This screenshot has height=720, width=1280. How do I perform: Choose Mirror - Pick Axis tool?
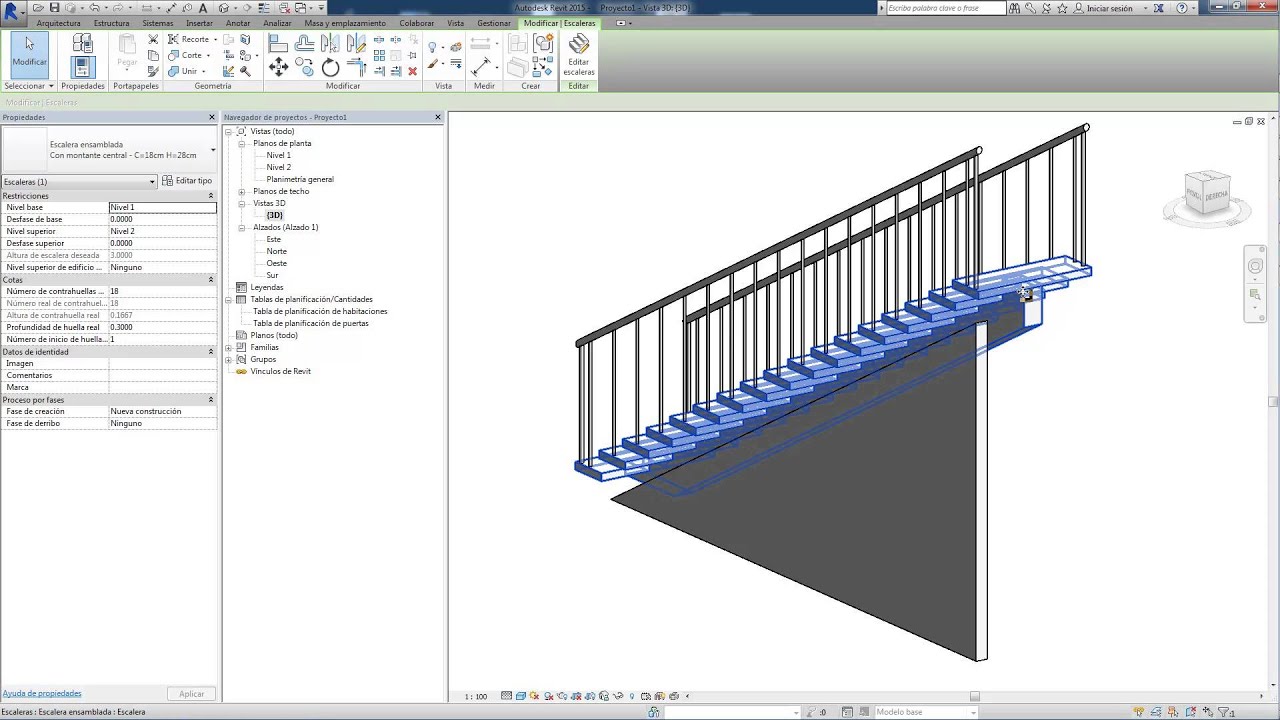tap(330, 43)
